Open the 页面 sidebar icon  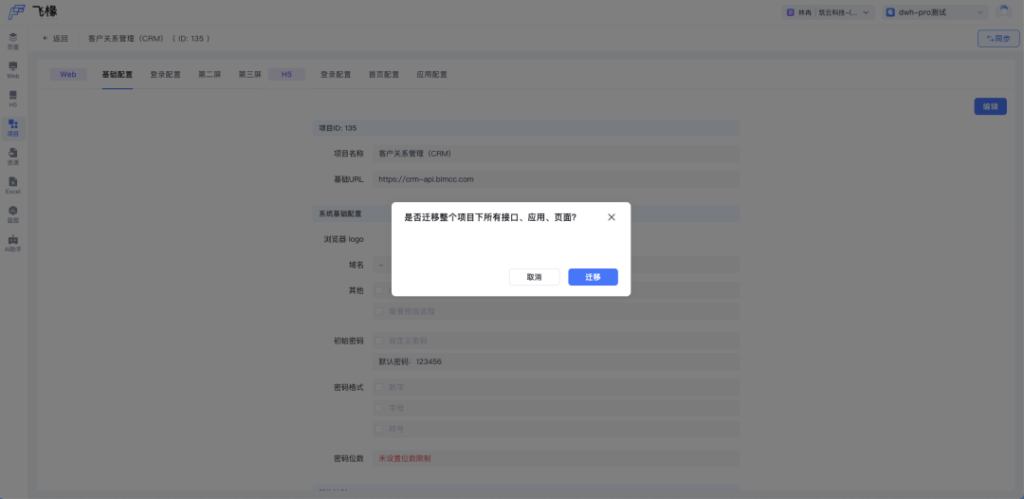click(13, 41)
